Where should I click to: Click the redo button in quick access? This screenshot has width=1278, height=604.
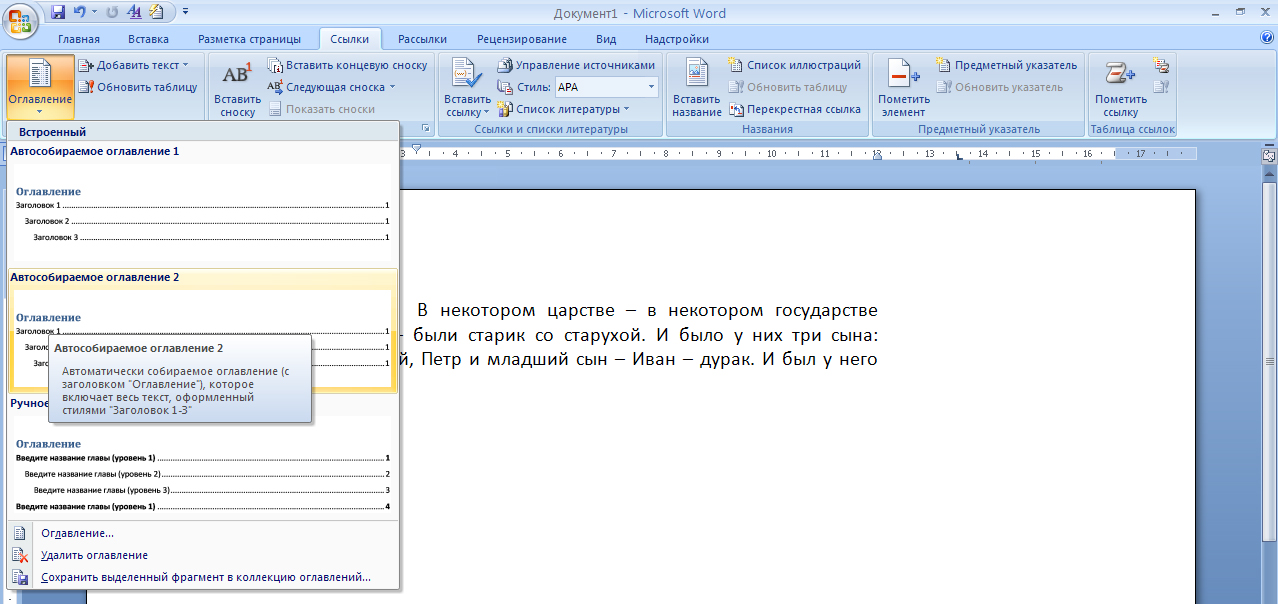pyautogui.click(x=111, y=12)
